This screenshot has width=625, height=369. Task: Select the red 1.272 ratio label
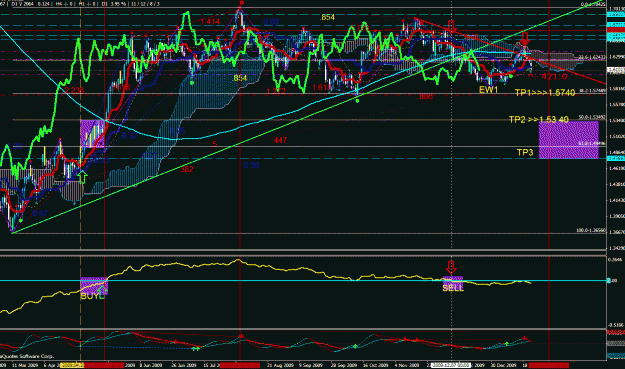point(276,91)
